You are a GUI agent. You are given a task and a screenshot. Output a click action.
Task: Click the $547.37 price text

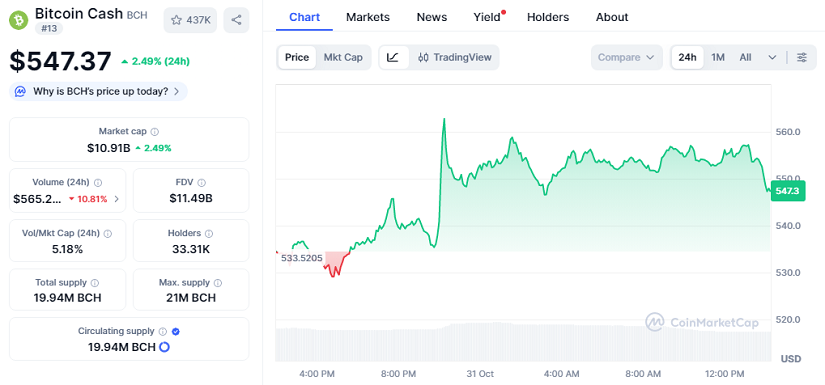(61, 61)
